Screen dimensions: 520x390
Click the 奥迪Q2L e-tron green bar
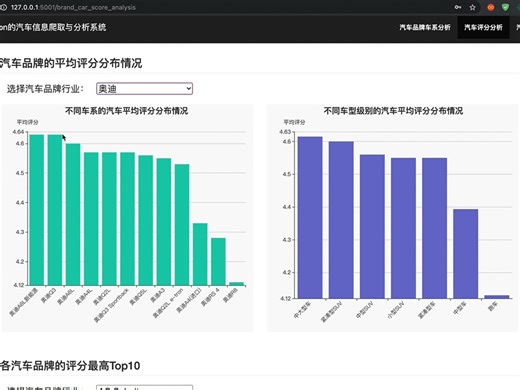(182, 225)
